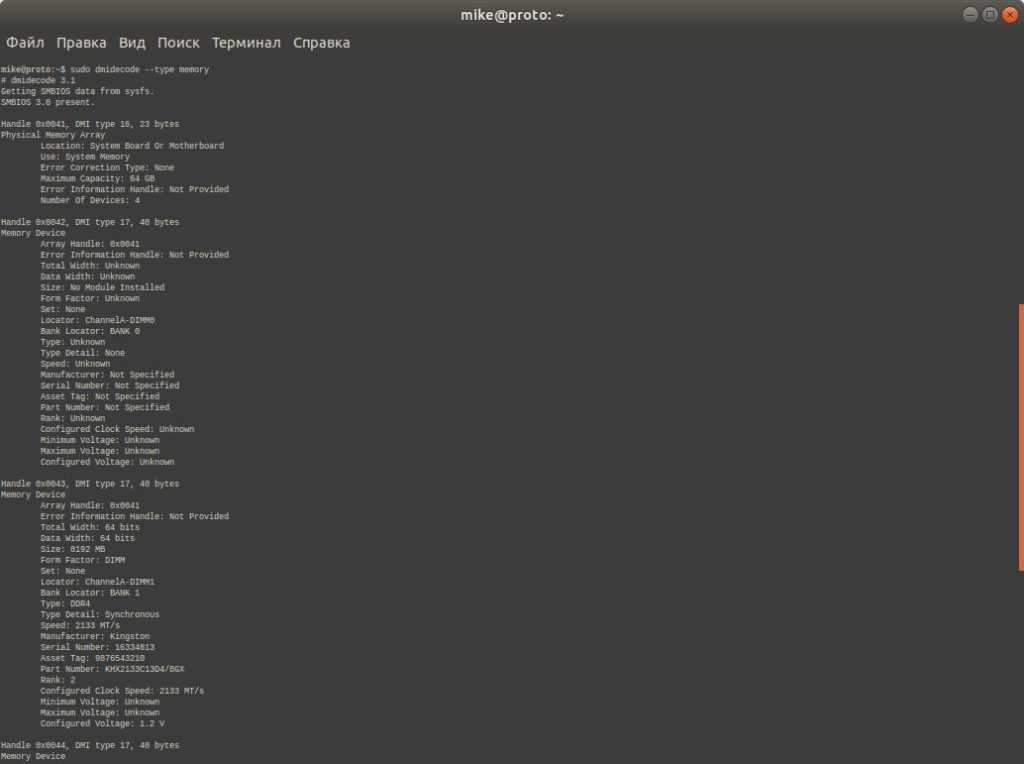1024x764 pixels.
Task: Click the Manufacturer: Kingston line
Action: tap(95, 636)
